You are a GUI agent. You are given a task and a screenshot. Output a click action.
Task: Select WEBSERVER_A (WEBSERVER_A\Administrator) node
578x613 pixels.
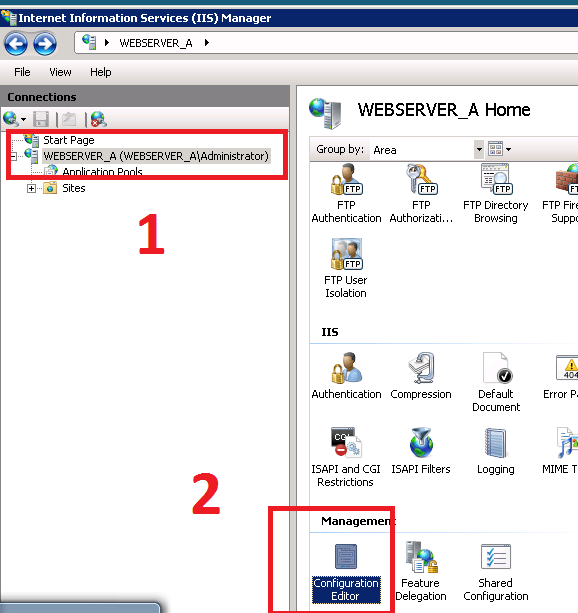click(156, 156)
